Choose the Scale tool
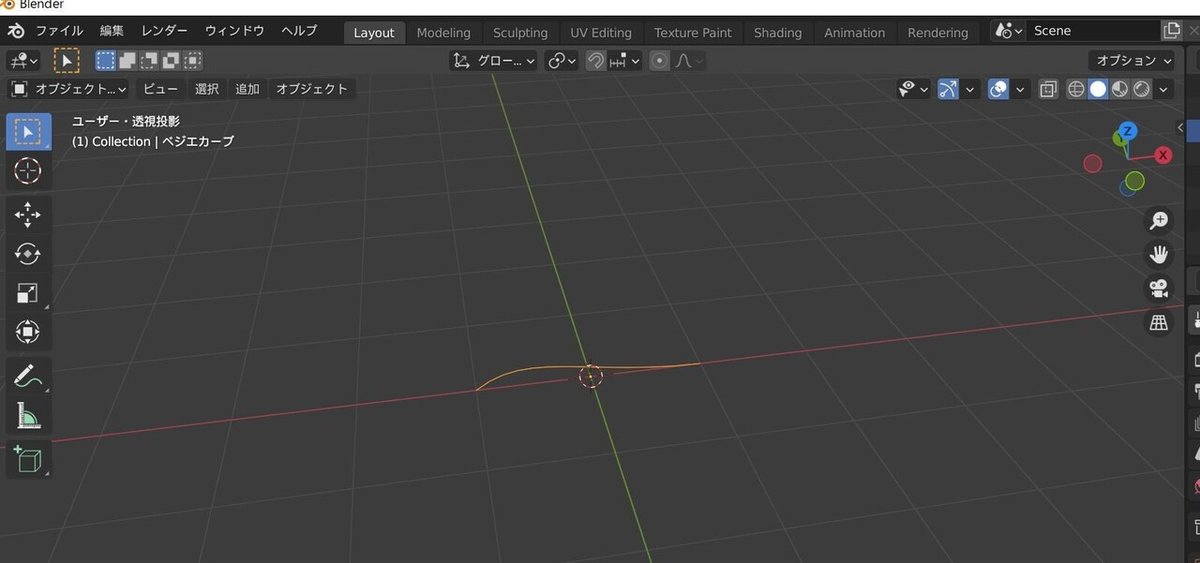This screenshot has height=563, width=1200. point(28,293)
